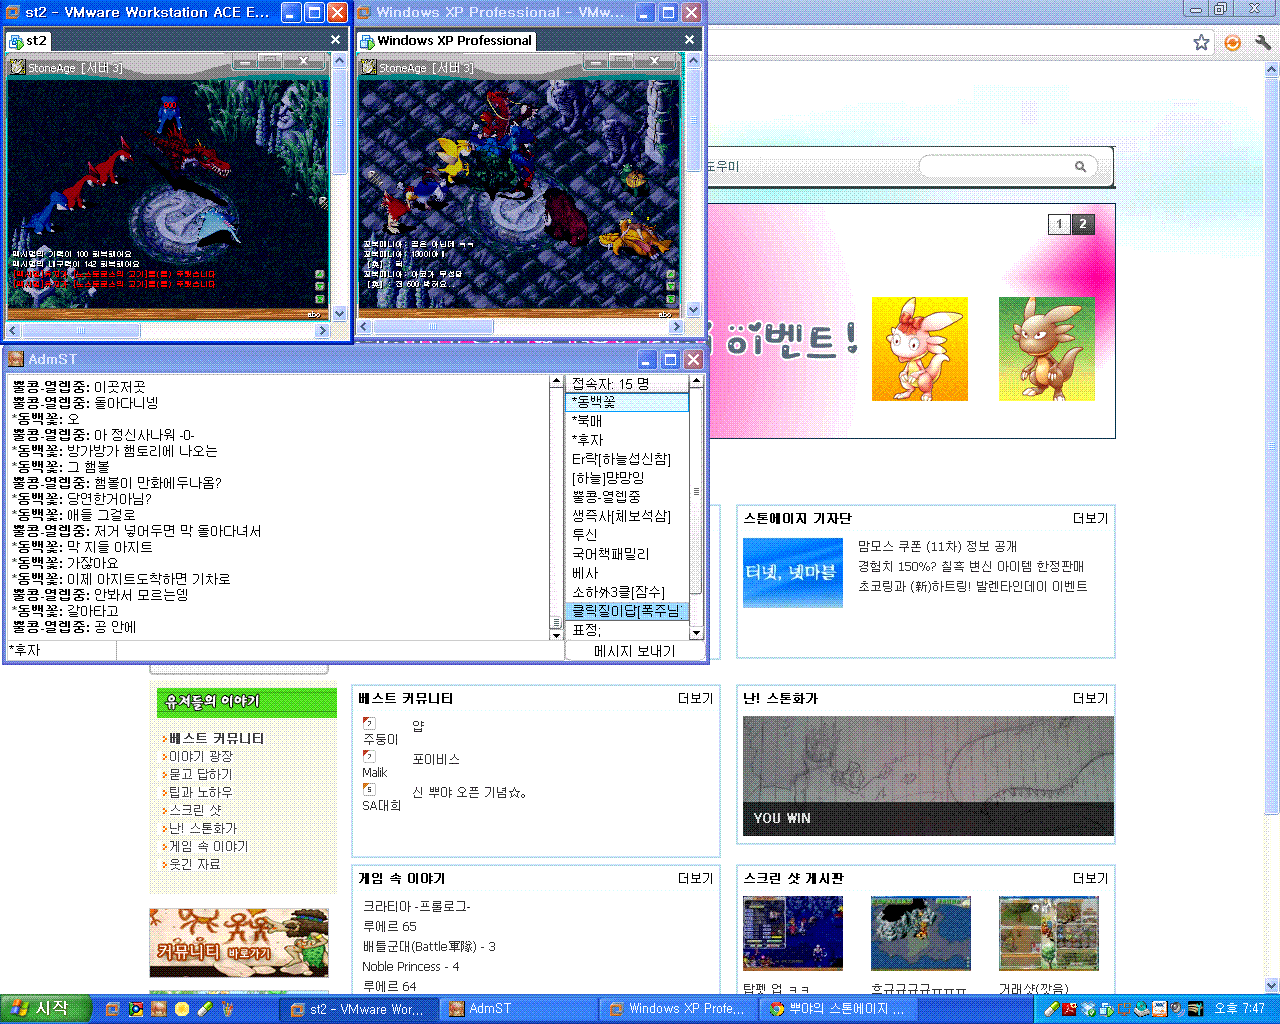The width and height of the screenshot is (1280, 1024).
Task: Switch to 뿌야의 스톤에이지 Chrome taskbar button
Action: tap(838, 1009)
